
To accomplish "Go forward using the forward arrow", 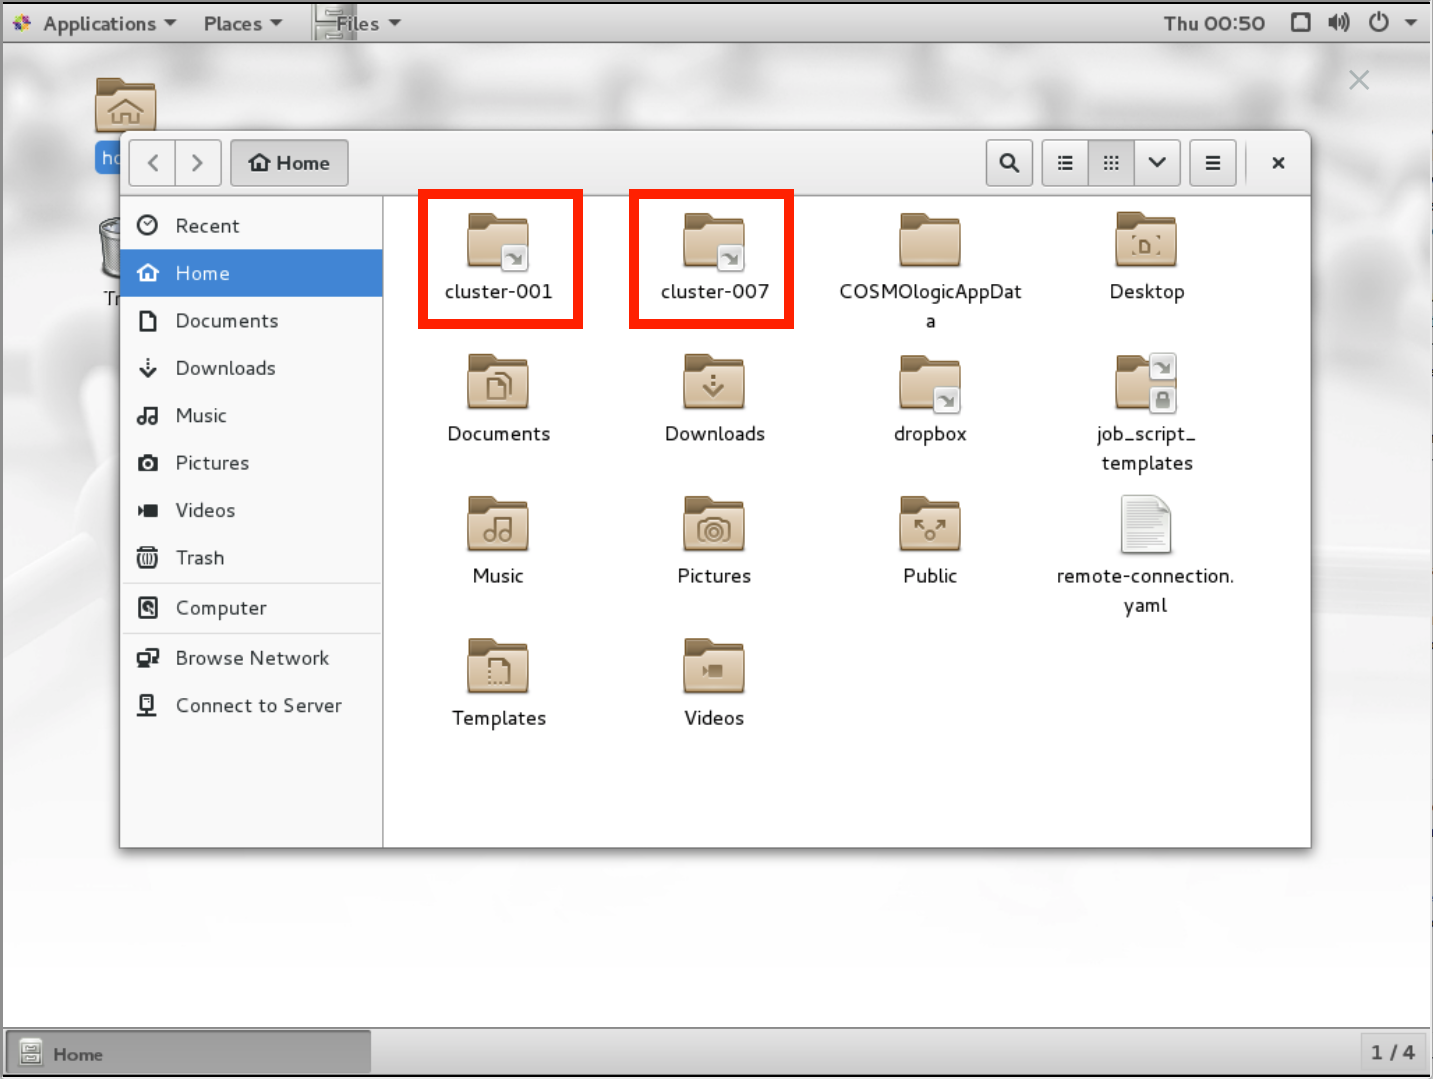I will pos(198,163).
